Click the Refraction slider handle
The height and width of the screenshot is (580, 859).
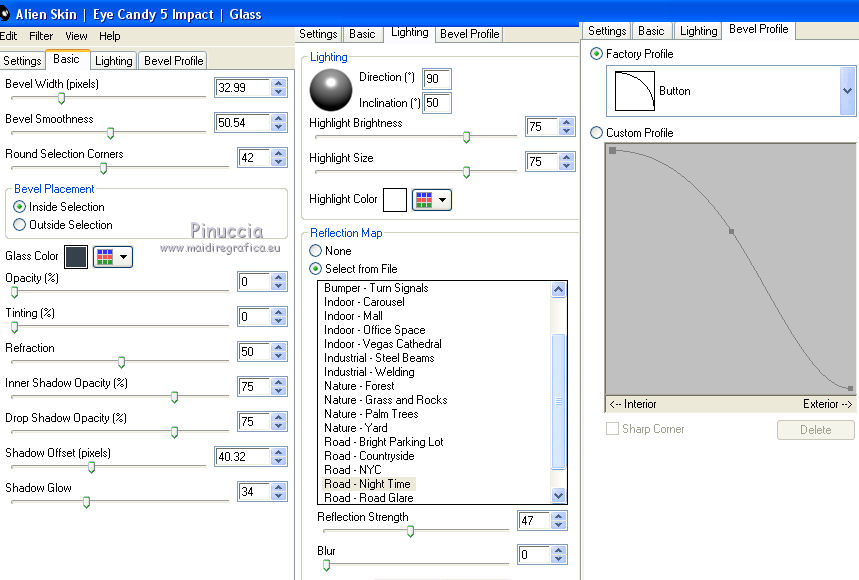122,362
